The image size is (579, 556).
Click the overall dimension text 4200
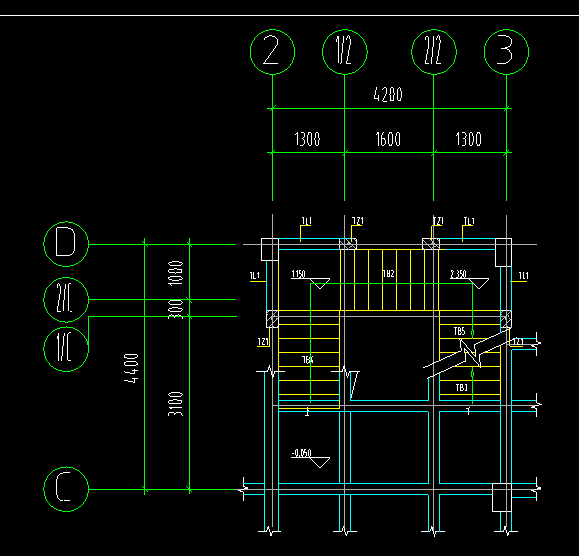click(x=388, y=95)
